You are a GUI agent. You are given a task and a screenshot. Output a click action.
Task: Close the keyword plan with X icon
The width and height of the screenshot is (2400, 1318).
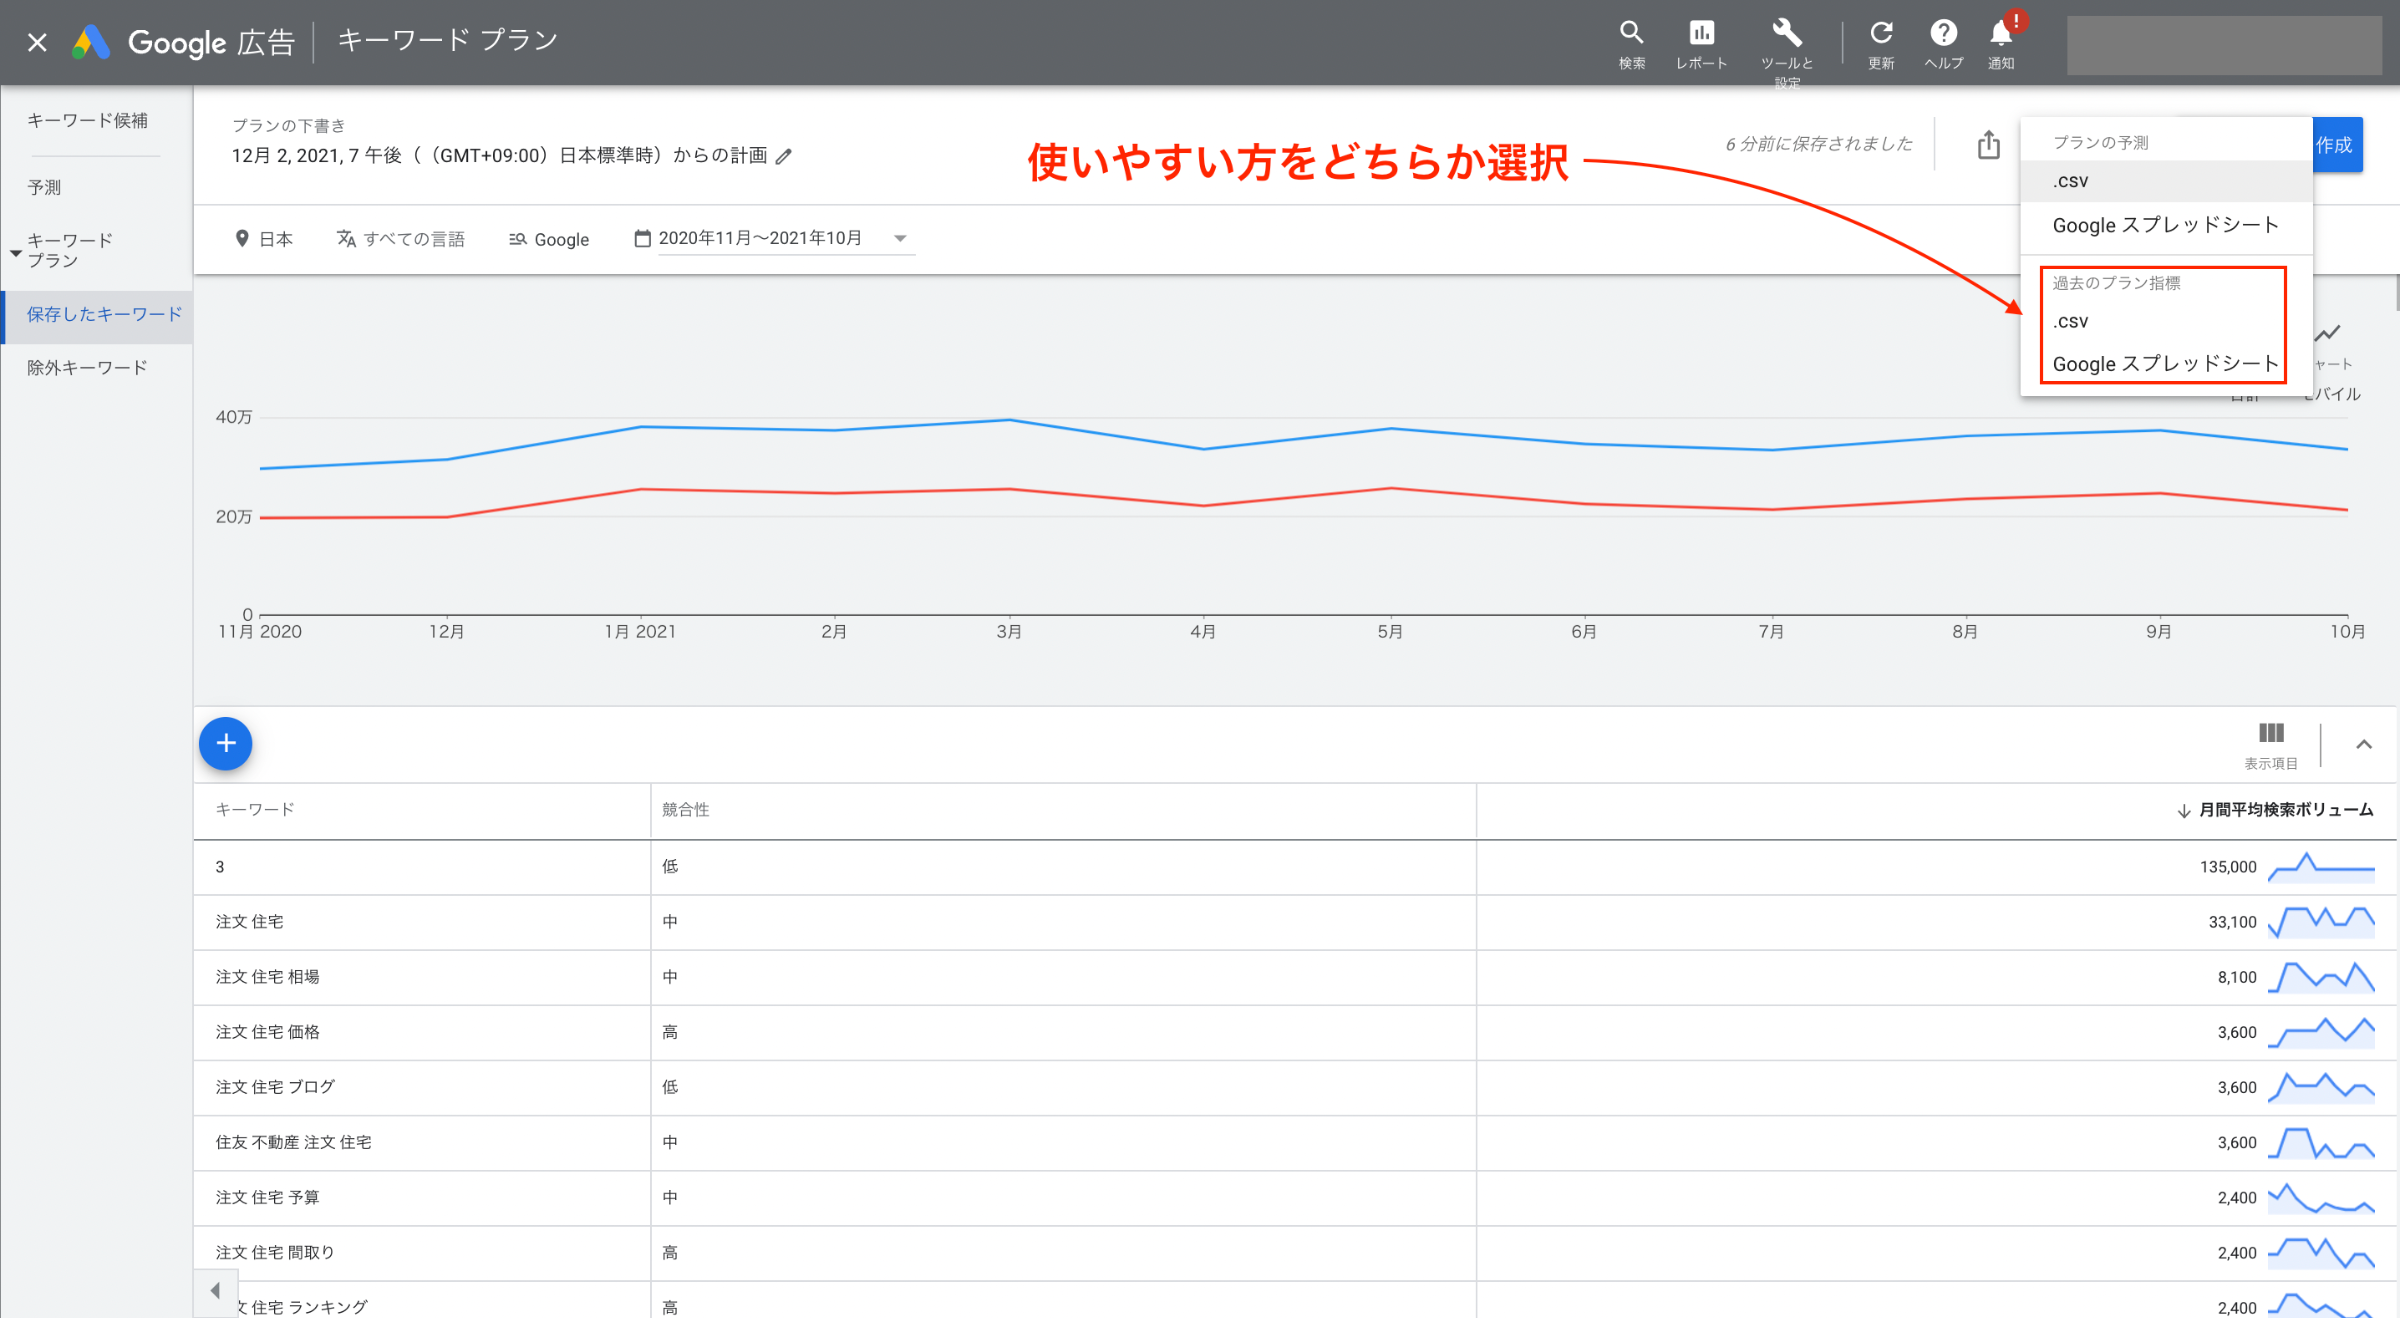[x=37, y=42]
